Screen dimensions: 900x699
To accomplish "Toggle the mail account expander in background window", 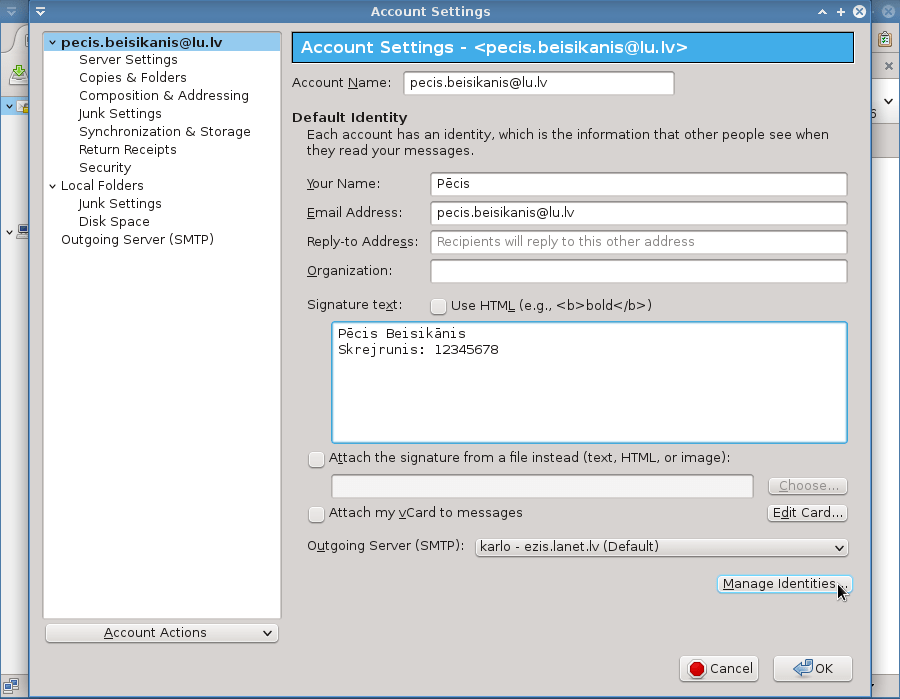I will click(x=9, y=106).
